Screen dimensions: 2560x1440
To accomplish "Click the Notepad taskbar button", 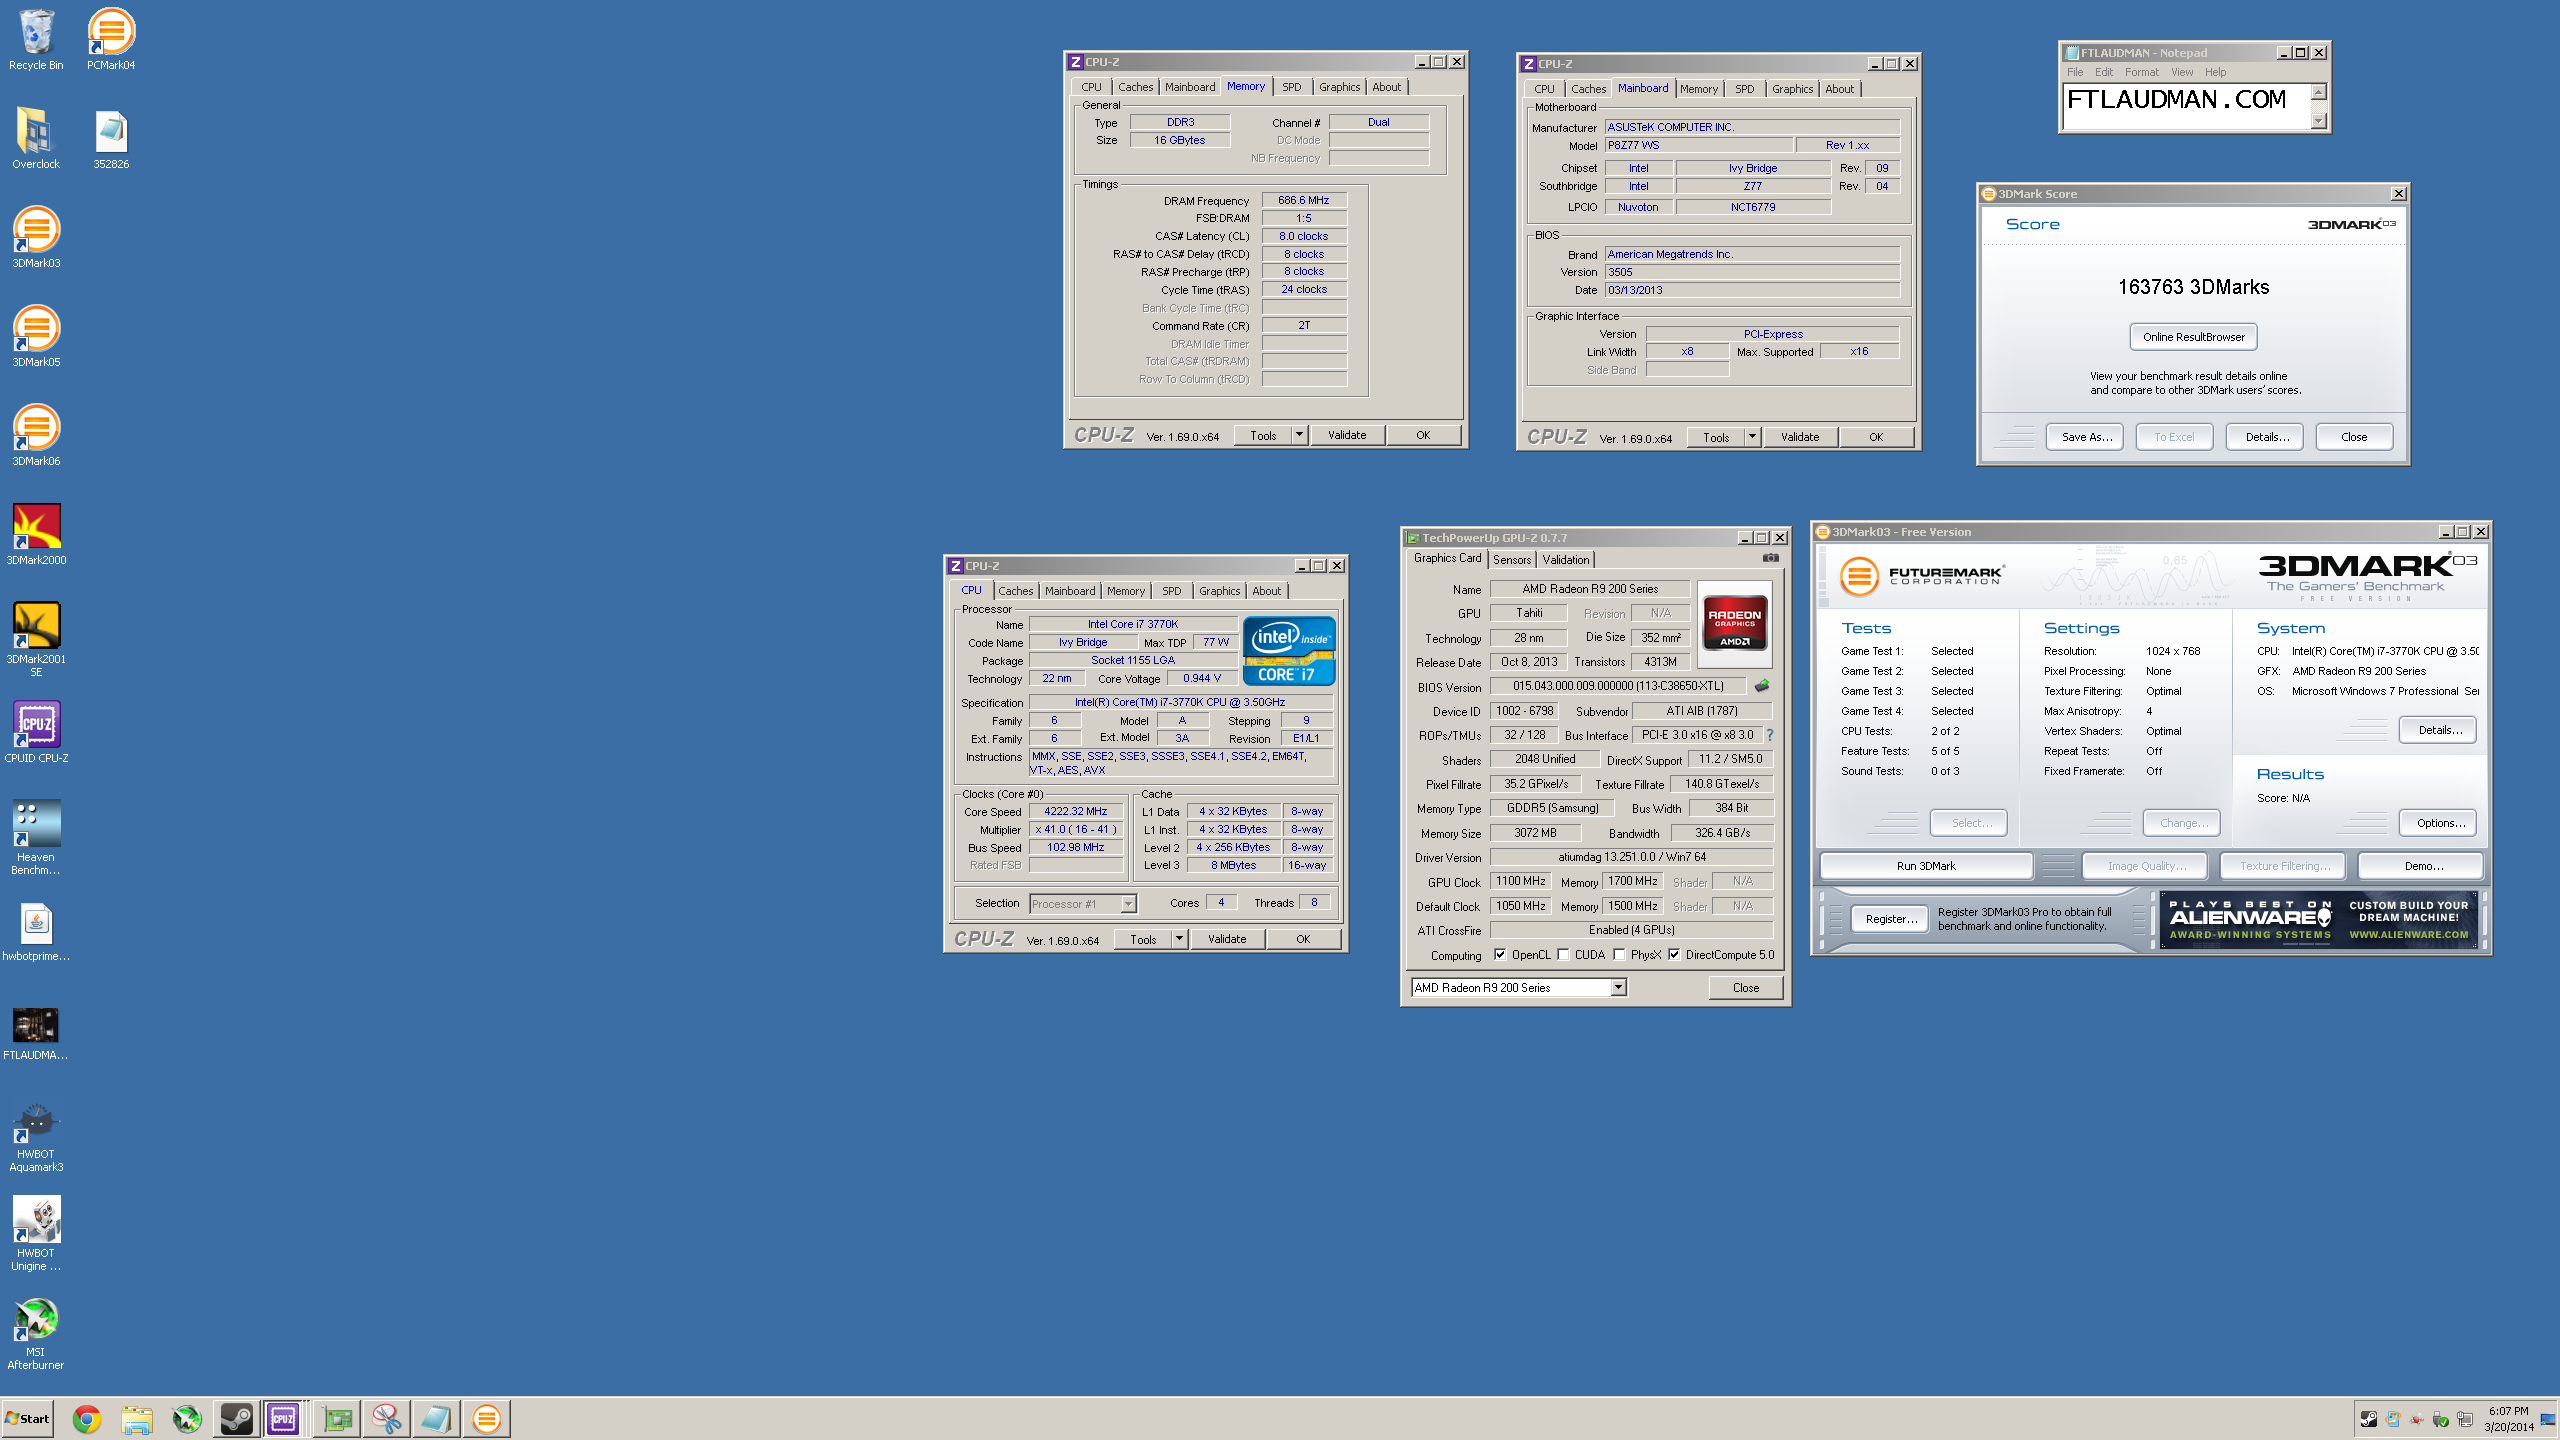I will coord(436,1419).
